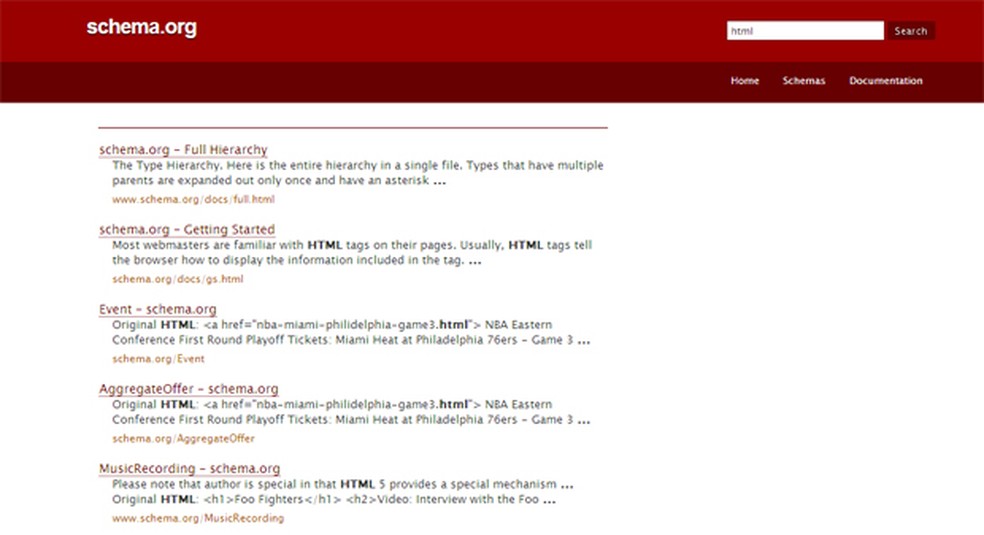Open the schema.org - Full Hierarchy result
984x535 pixels.
pos(183,150)
